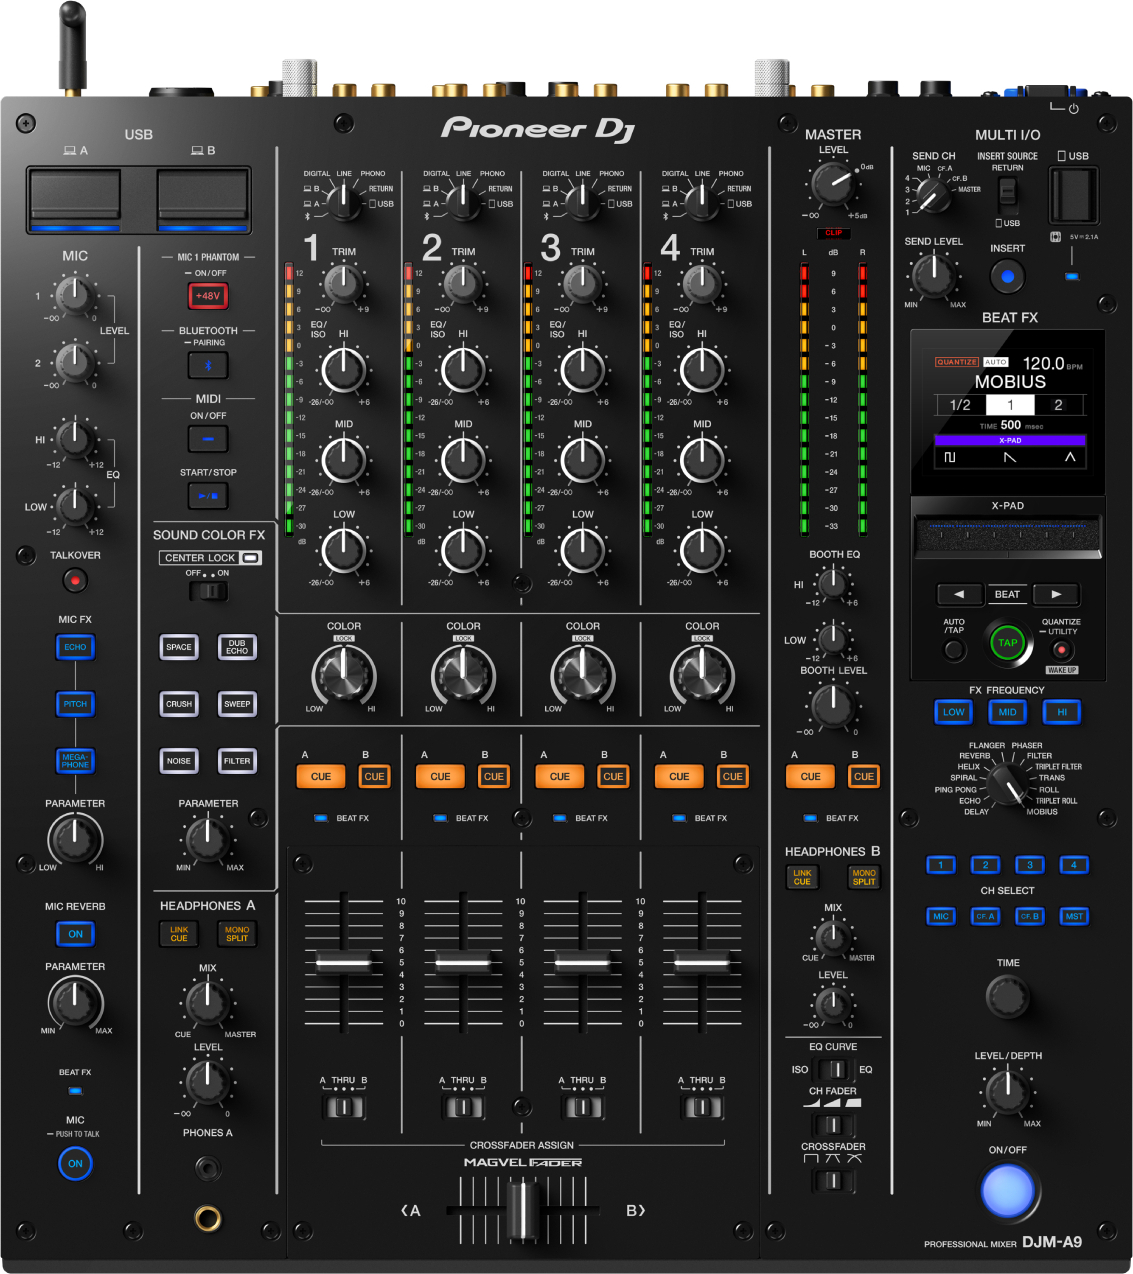The height and width of the screenshot is (1274, 1133).
Task: Select the MEGAPHONE mic FX
Action: point(74,761)
